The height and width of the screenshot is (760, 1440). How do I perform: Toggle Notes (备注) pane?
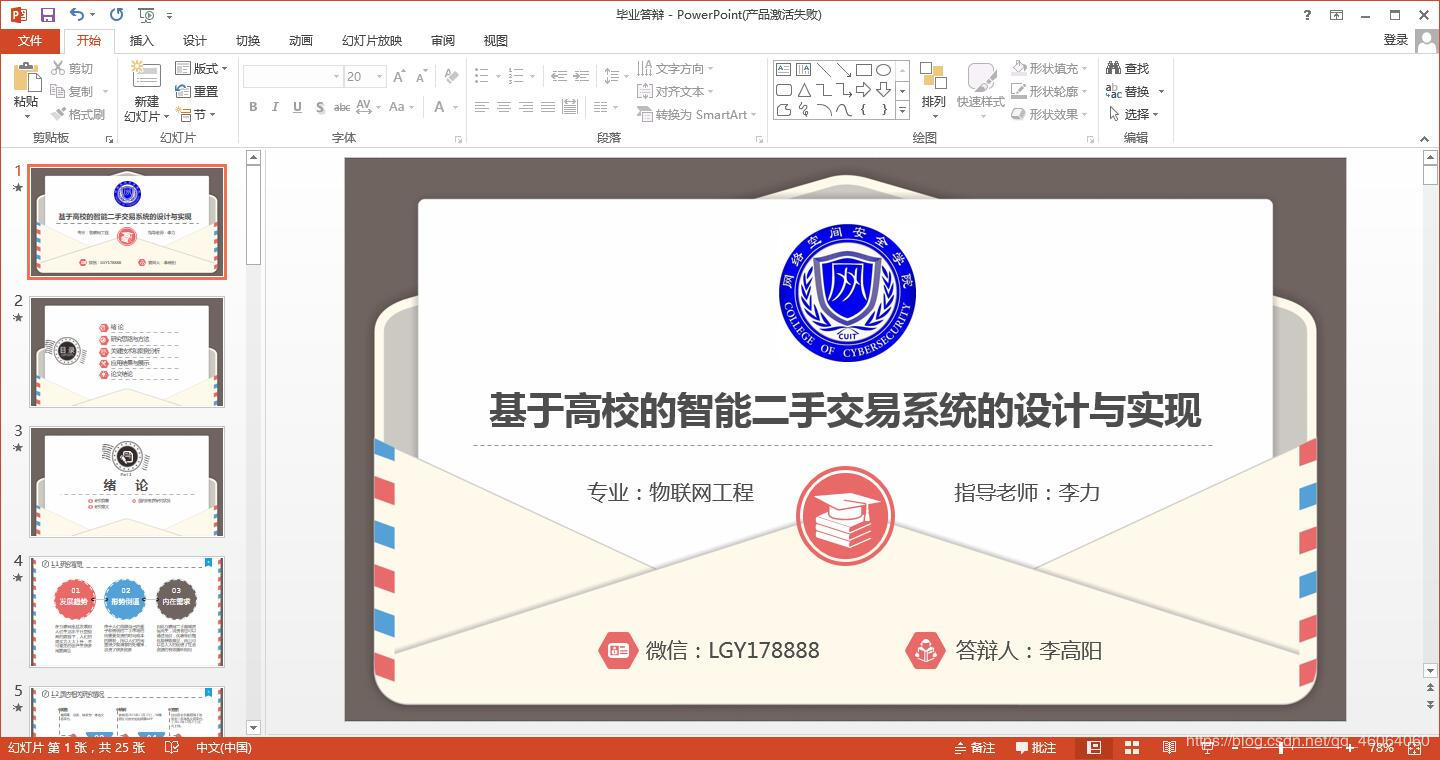(x=975, y=747)
